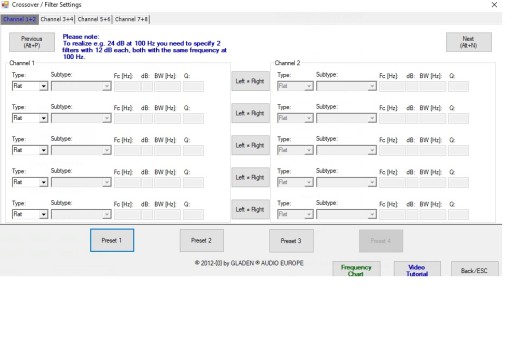Image resolution: width=512 pixels, height=361 pixels.
Task: Click the Back/ESC button
Action: (x=474, y=269)
